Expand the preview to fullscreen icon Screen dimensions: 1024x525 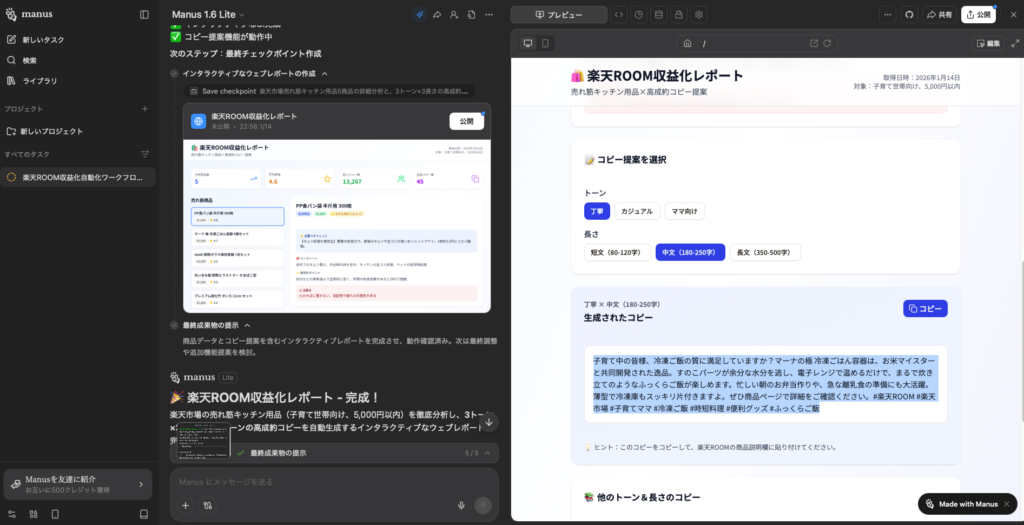pyautogui.click(x=1015, y=43)
